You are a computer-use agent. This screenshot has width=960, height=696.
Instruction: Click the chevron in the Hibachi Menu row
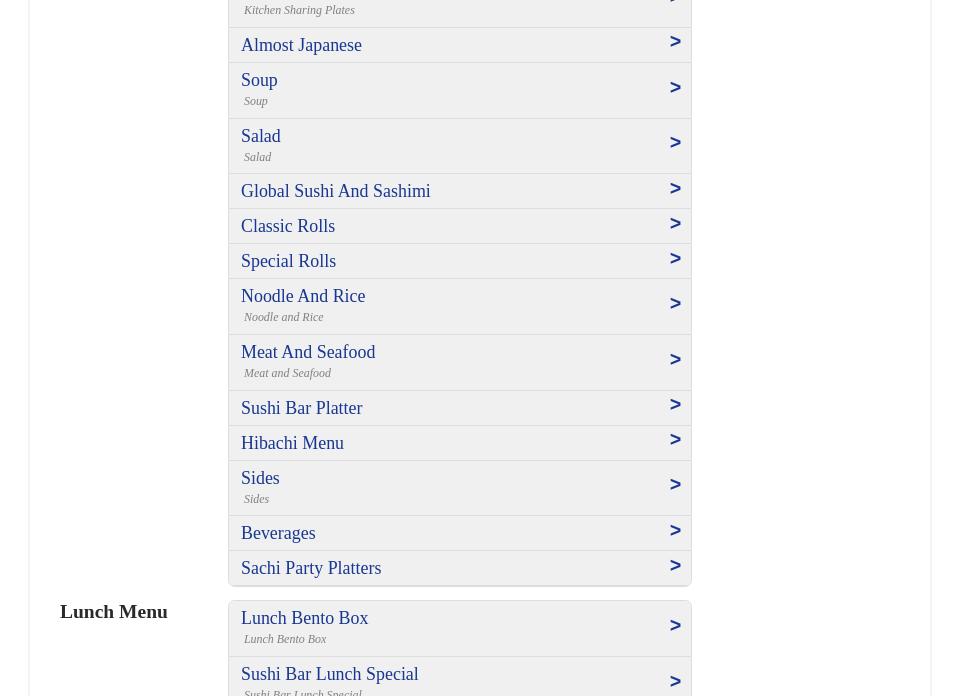pos(675,440)
